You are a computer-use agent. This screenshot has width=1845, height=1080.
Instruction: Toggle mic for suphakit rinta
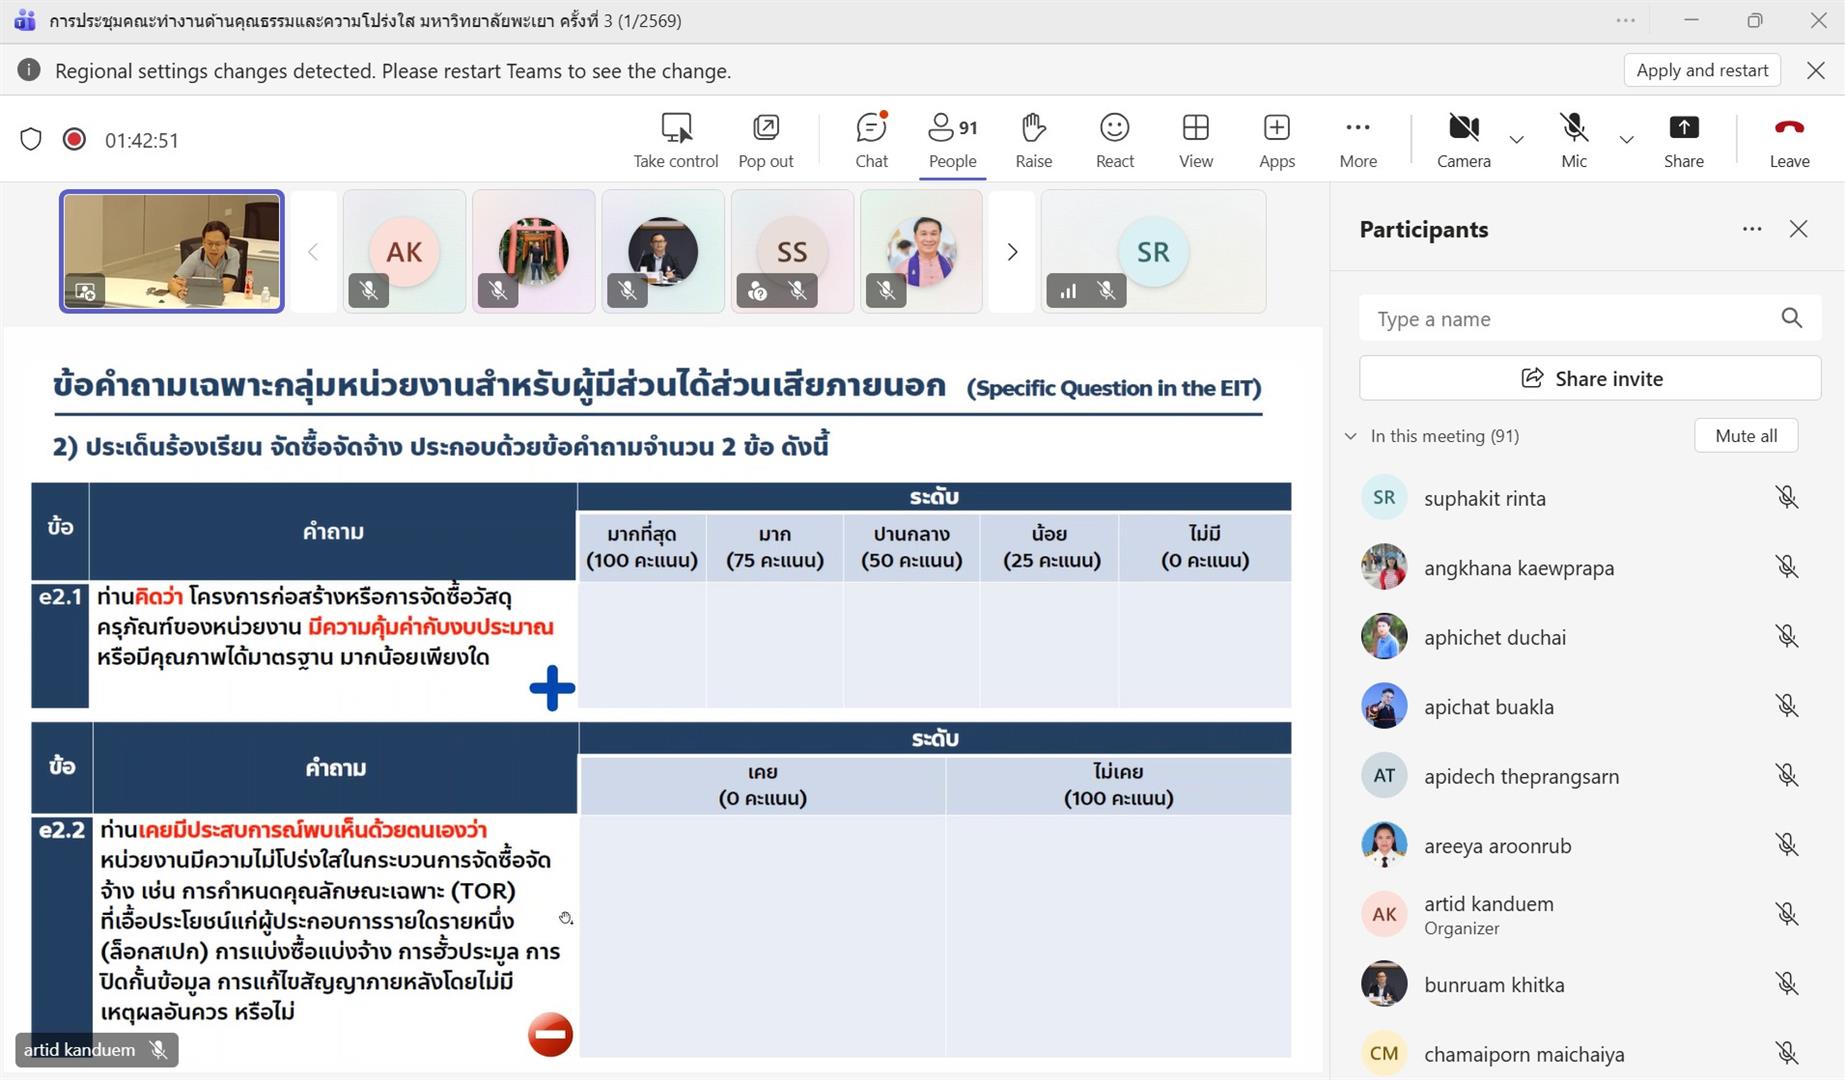point(1786,498)
